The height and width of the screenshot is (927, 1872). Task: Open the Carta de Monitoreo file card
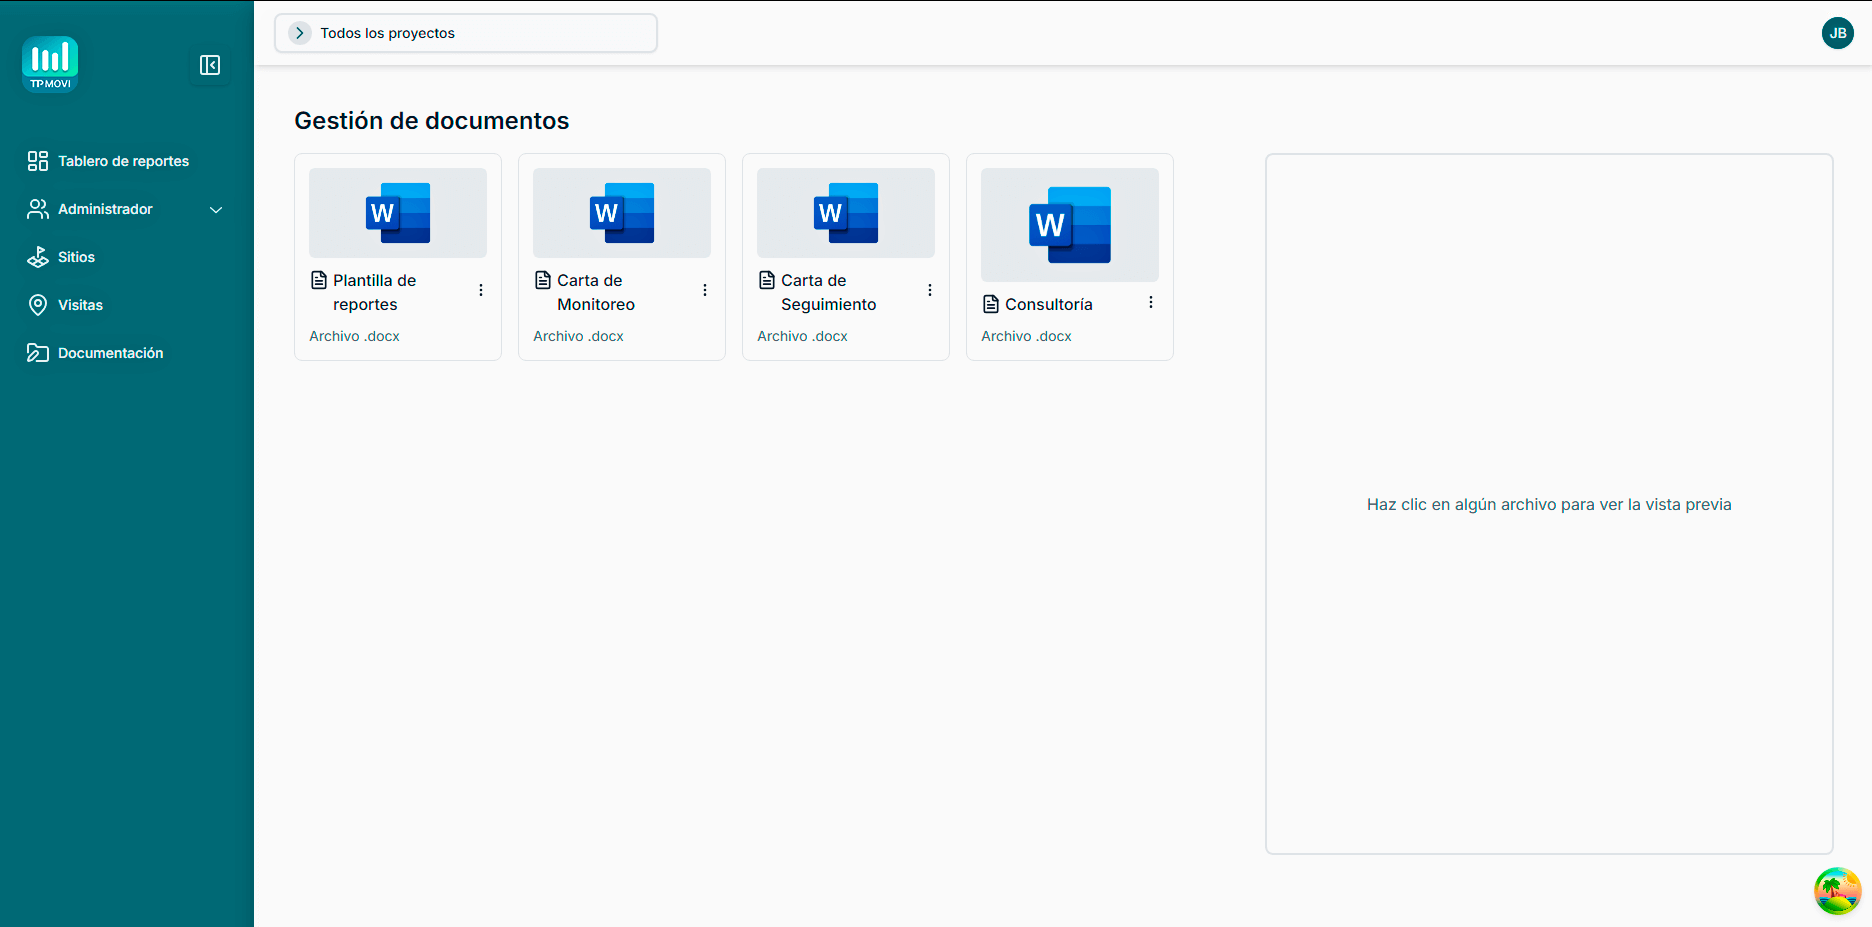pyautogui.click(x=621, y=212)
